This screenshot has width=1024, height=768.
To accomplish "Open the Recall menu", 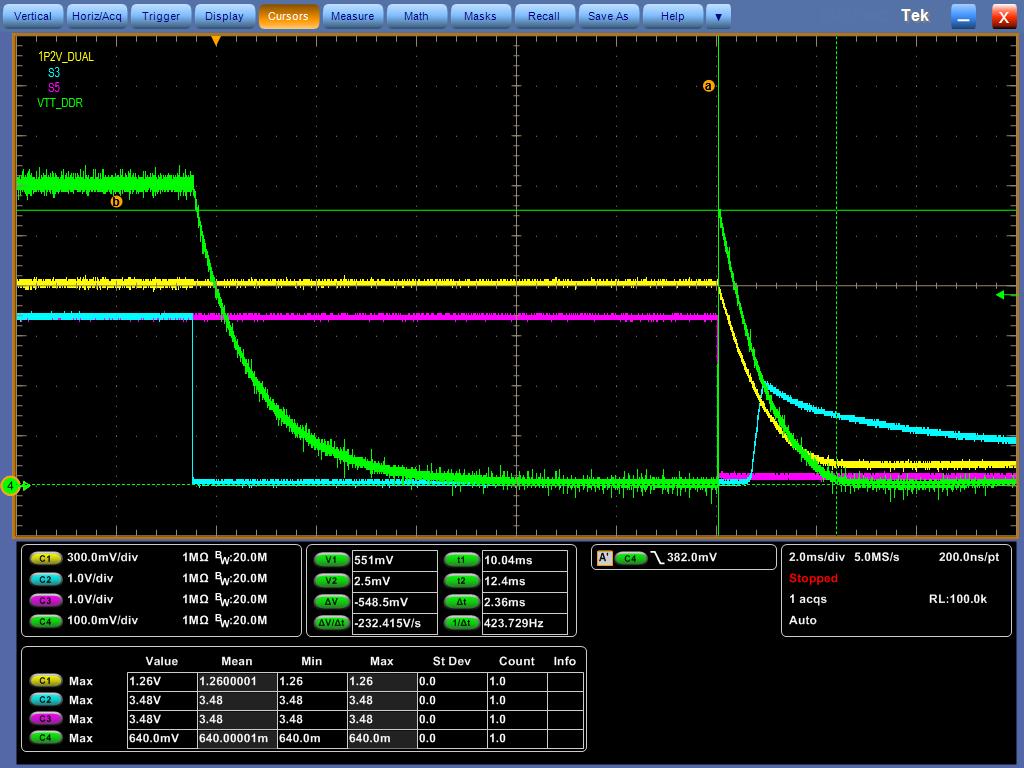I will (x=544, y=16).
